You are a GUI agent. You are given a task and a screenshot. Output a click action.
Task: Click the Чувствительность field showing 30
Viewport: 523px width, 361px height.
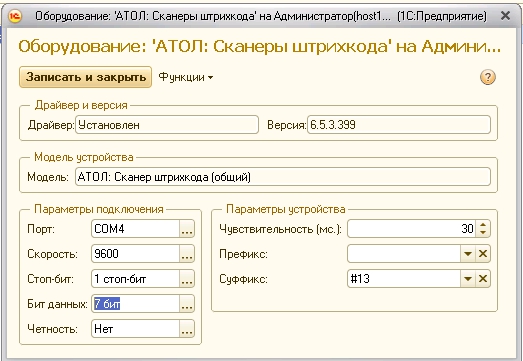[412, 229]
